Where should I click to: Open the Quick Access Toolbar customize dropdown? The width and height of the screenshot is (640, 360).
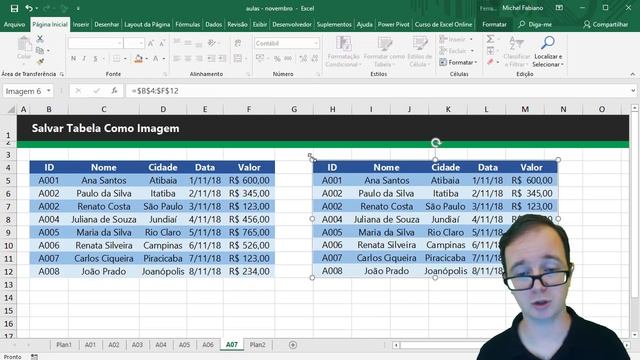(78, 8)
